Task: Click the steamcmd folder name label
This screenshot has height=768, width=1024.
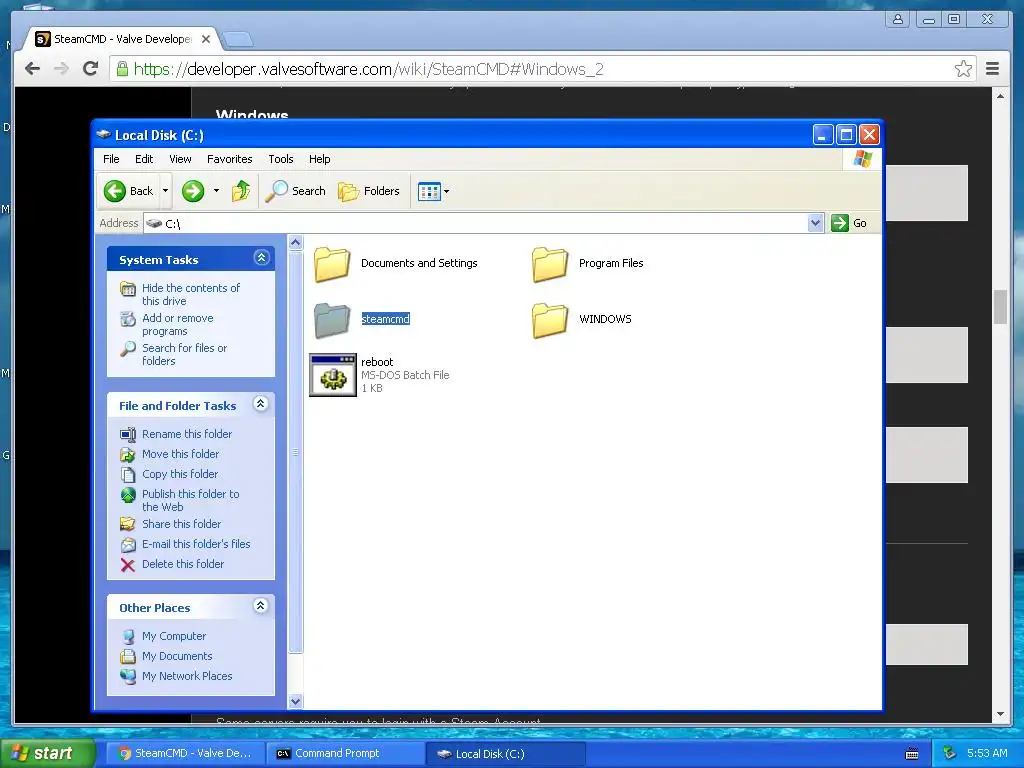Action: (x=385, y=319)
